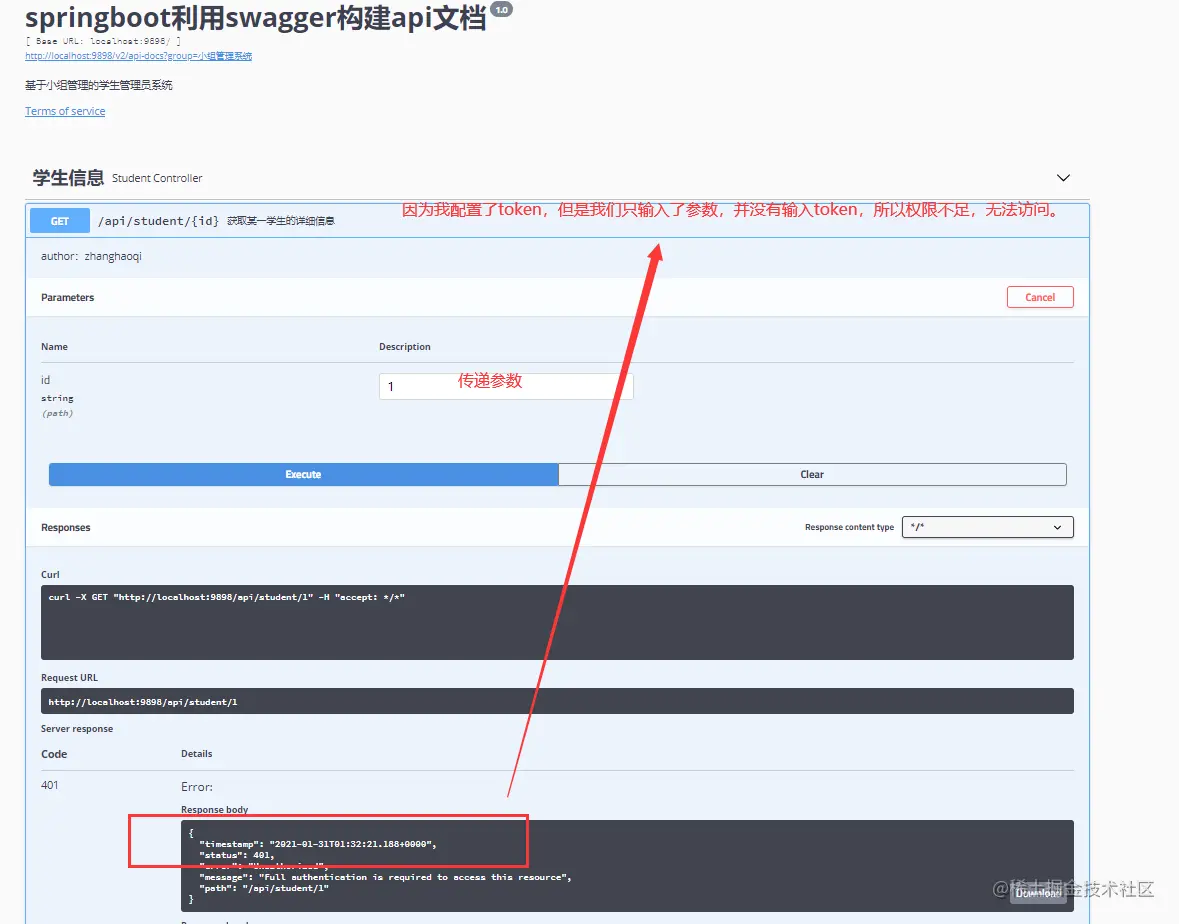The width and height of the screenshot is (1179, 924).
Task: Click the Cancel button
Action: click(1040, 297)
